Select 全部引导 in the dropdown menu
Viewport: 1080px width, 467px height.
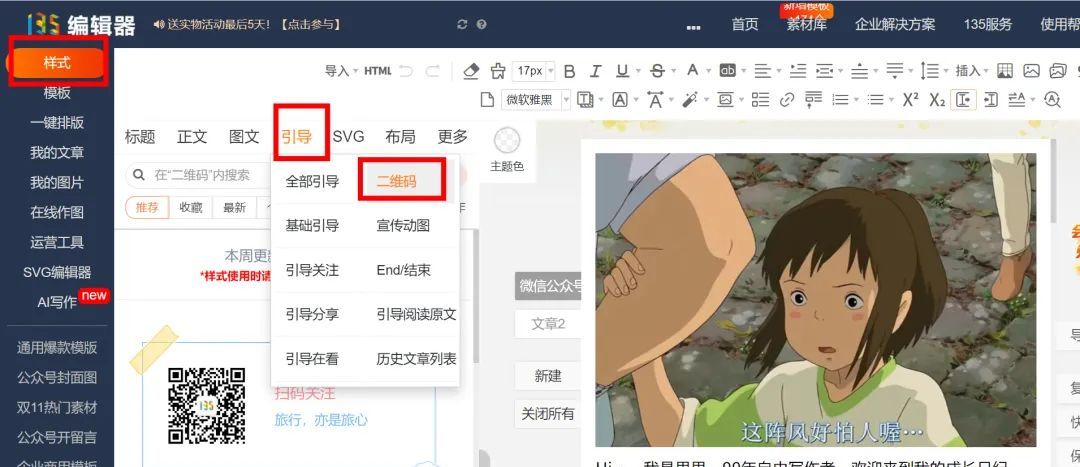tap(312, 181)
